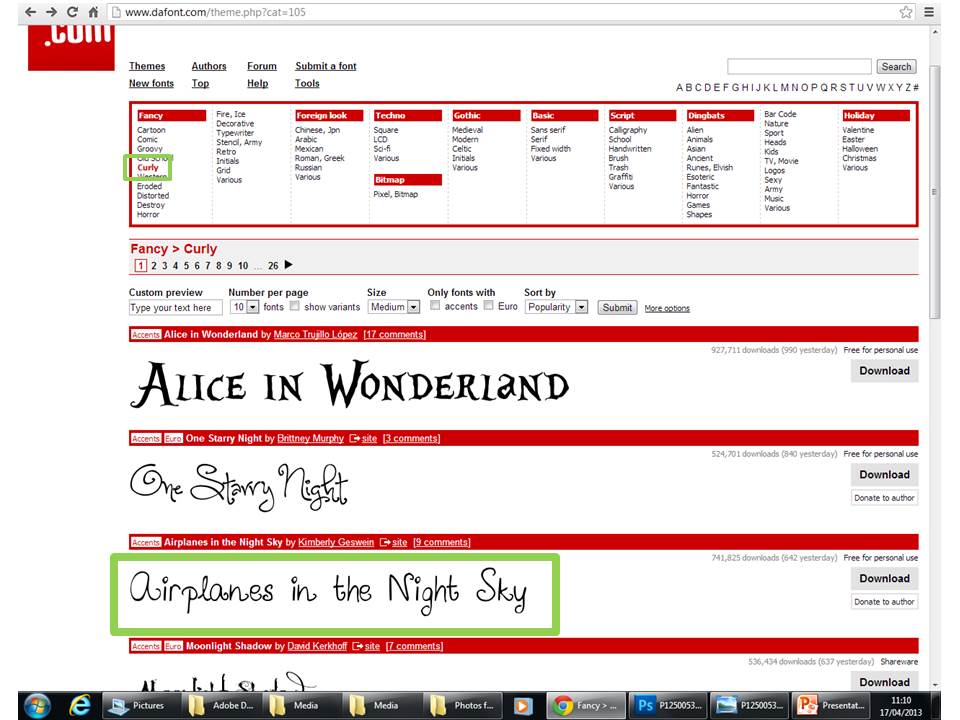The width and height of the screenshot is (960, 720).
Task: Toggle show variants checkbox
Action: point(294,306)
